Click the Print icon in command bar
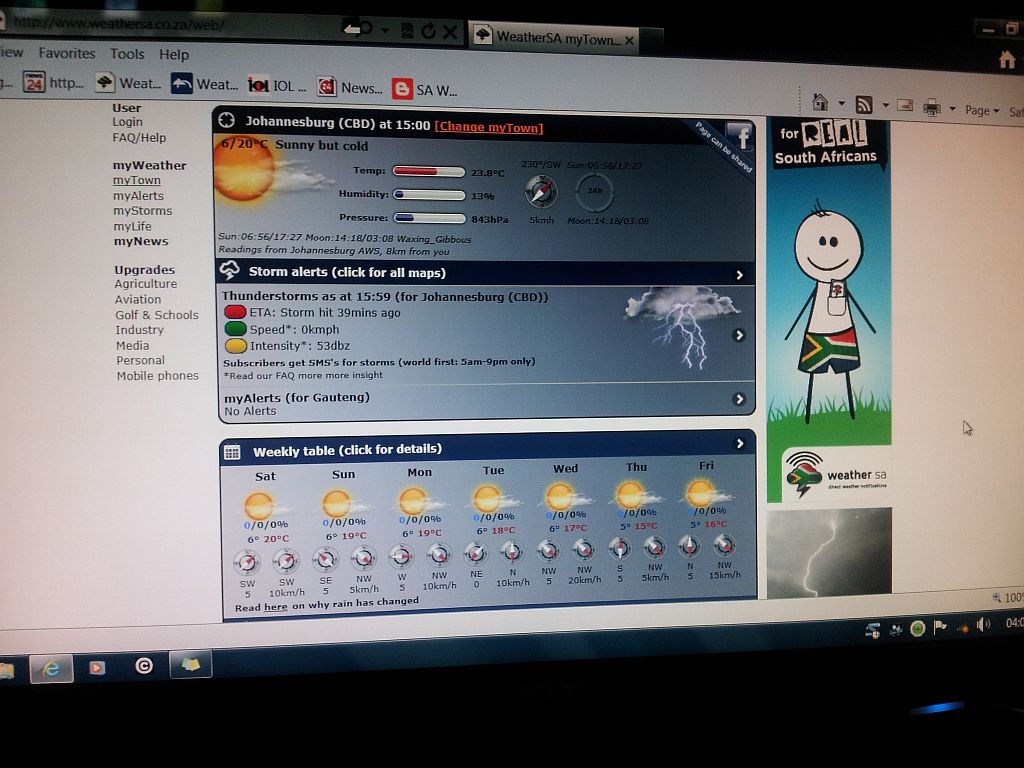 coord(932,108)
